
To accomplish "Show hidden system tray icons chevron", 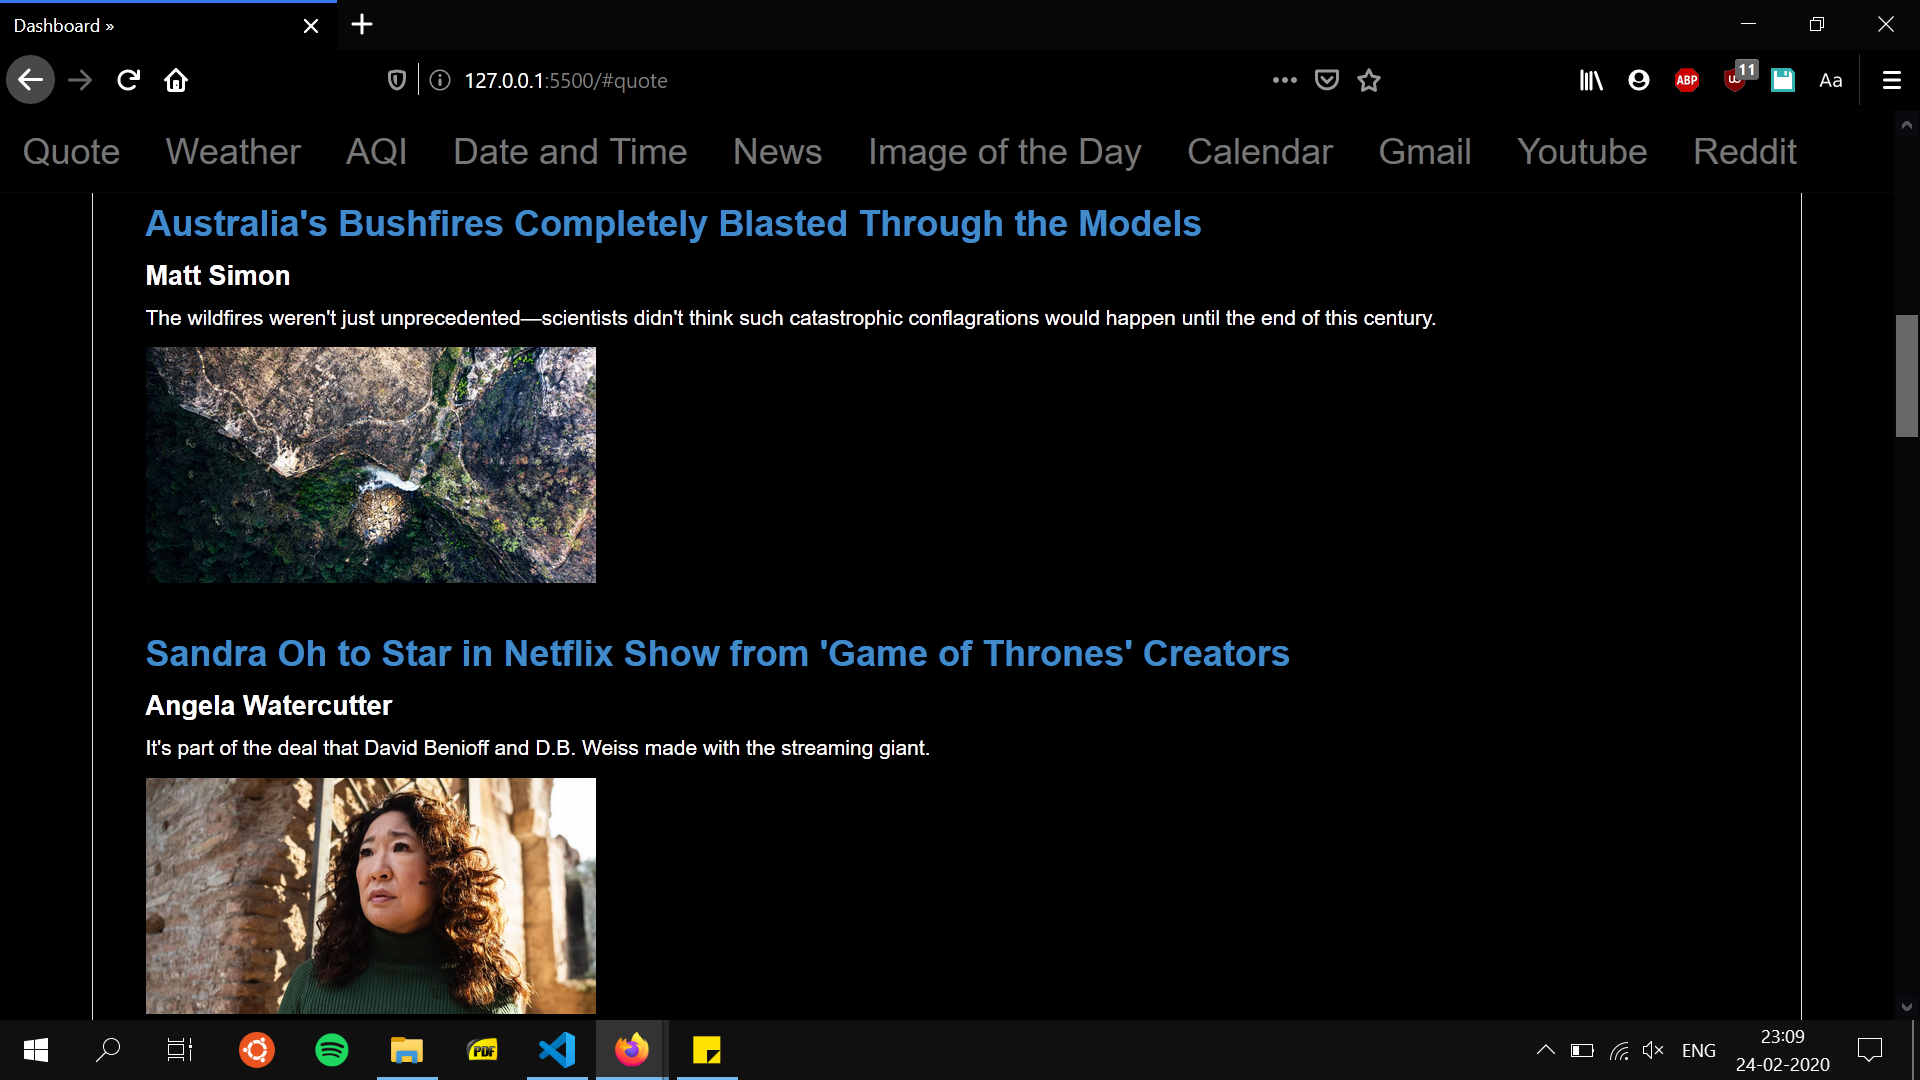I will point(1545,1050).
